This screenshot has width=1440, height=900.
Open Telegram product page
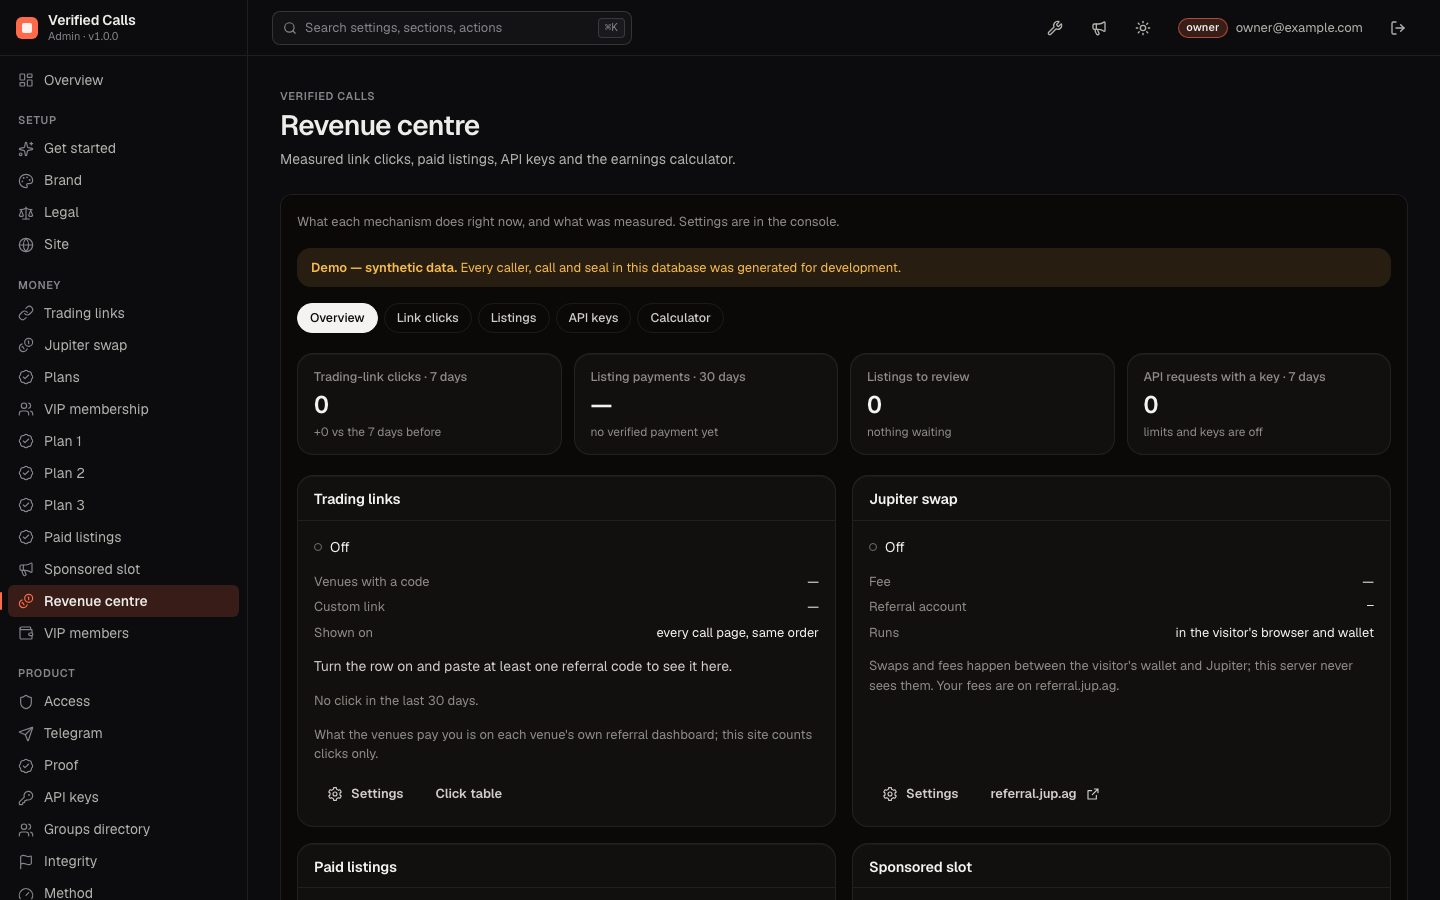point(124,733)
